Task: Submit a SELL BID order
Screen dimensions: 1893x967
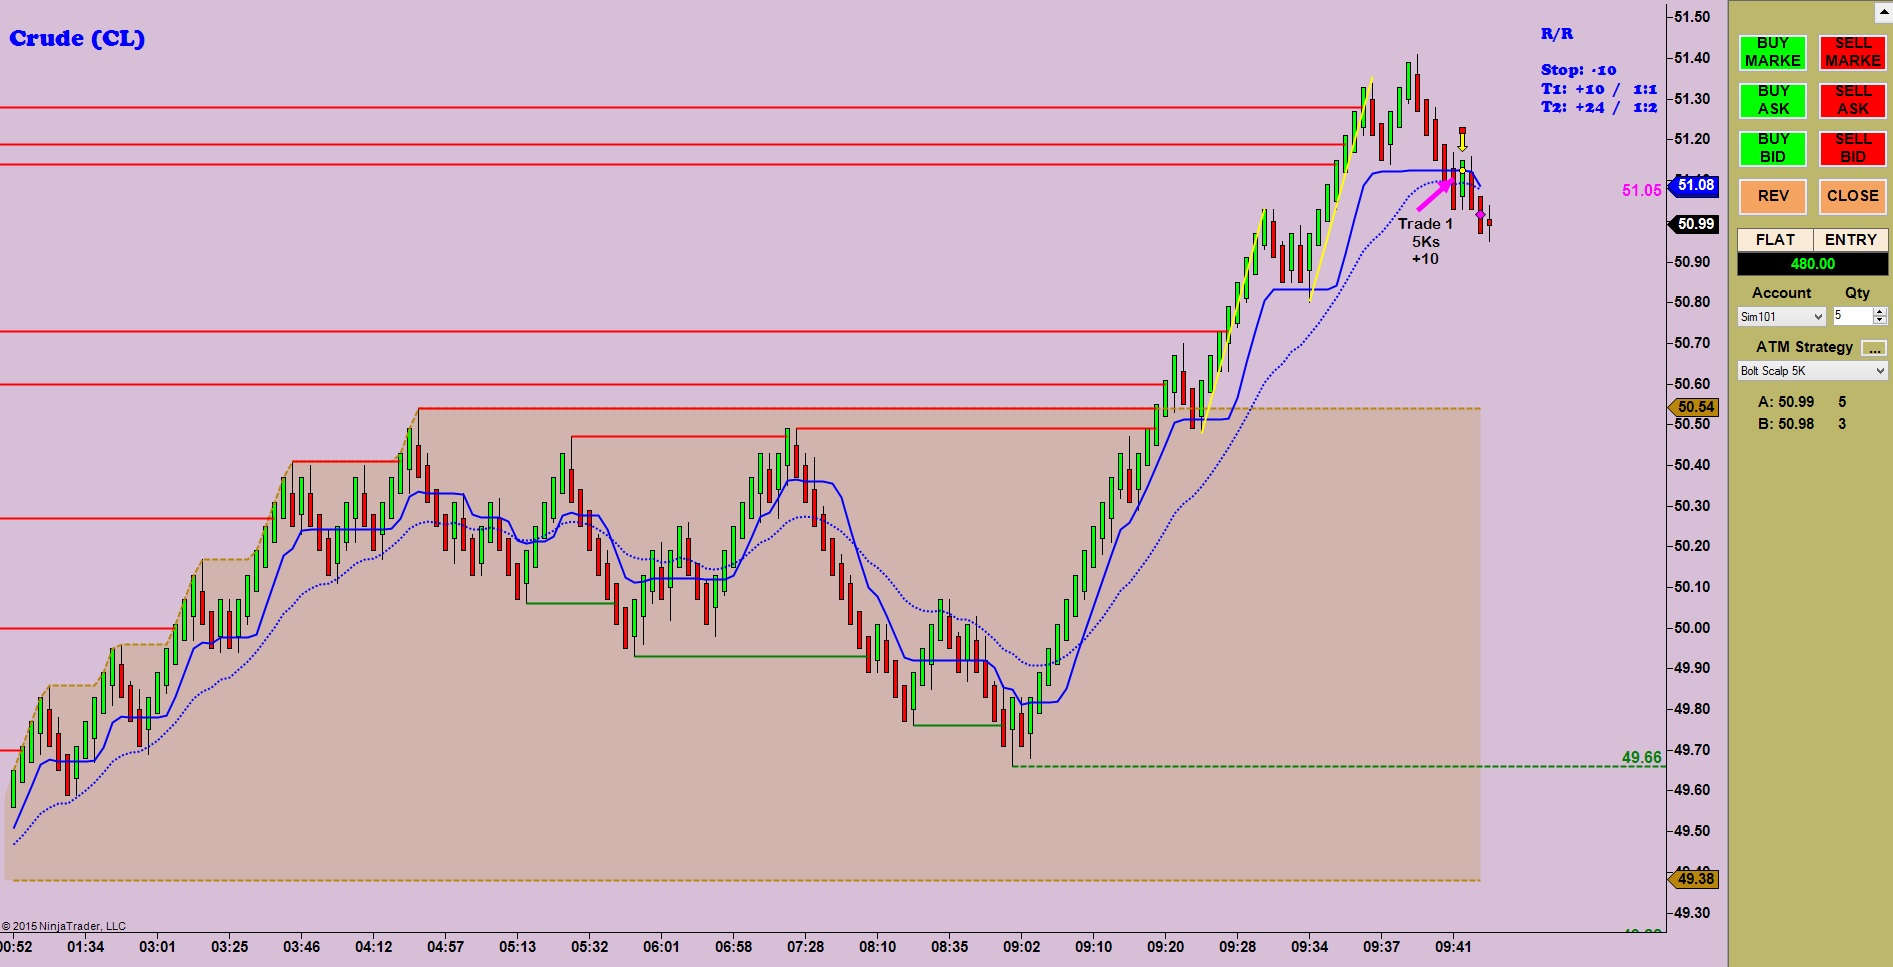Action: (1852, 148)
